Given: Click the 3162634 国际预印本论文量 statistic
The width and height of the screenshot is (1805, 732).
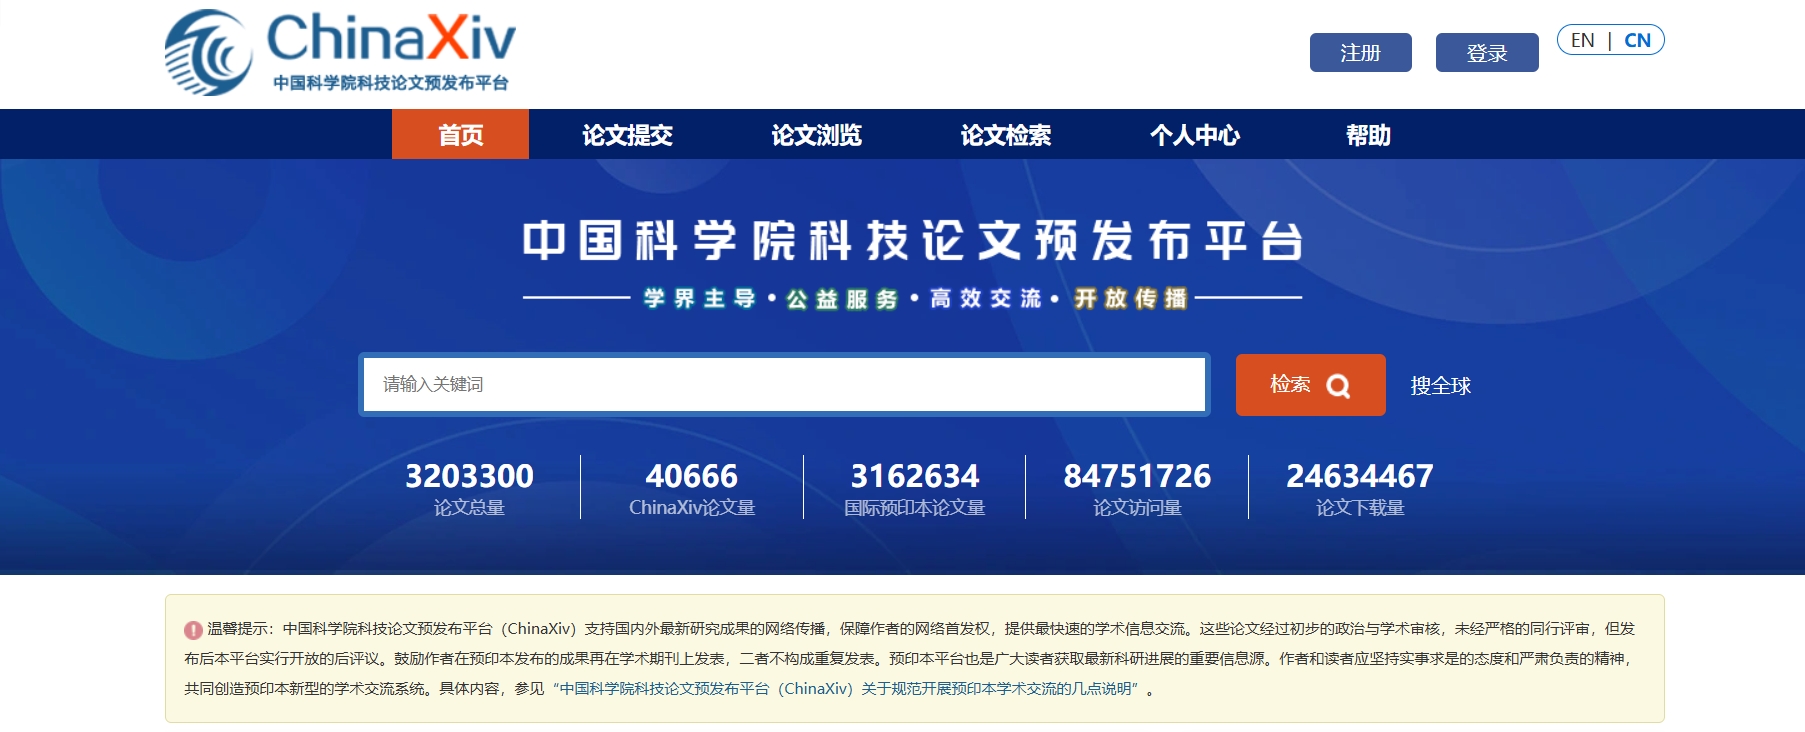Looking at the screenshot, I should (x=914, y=488).
